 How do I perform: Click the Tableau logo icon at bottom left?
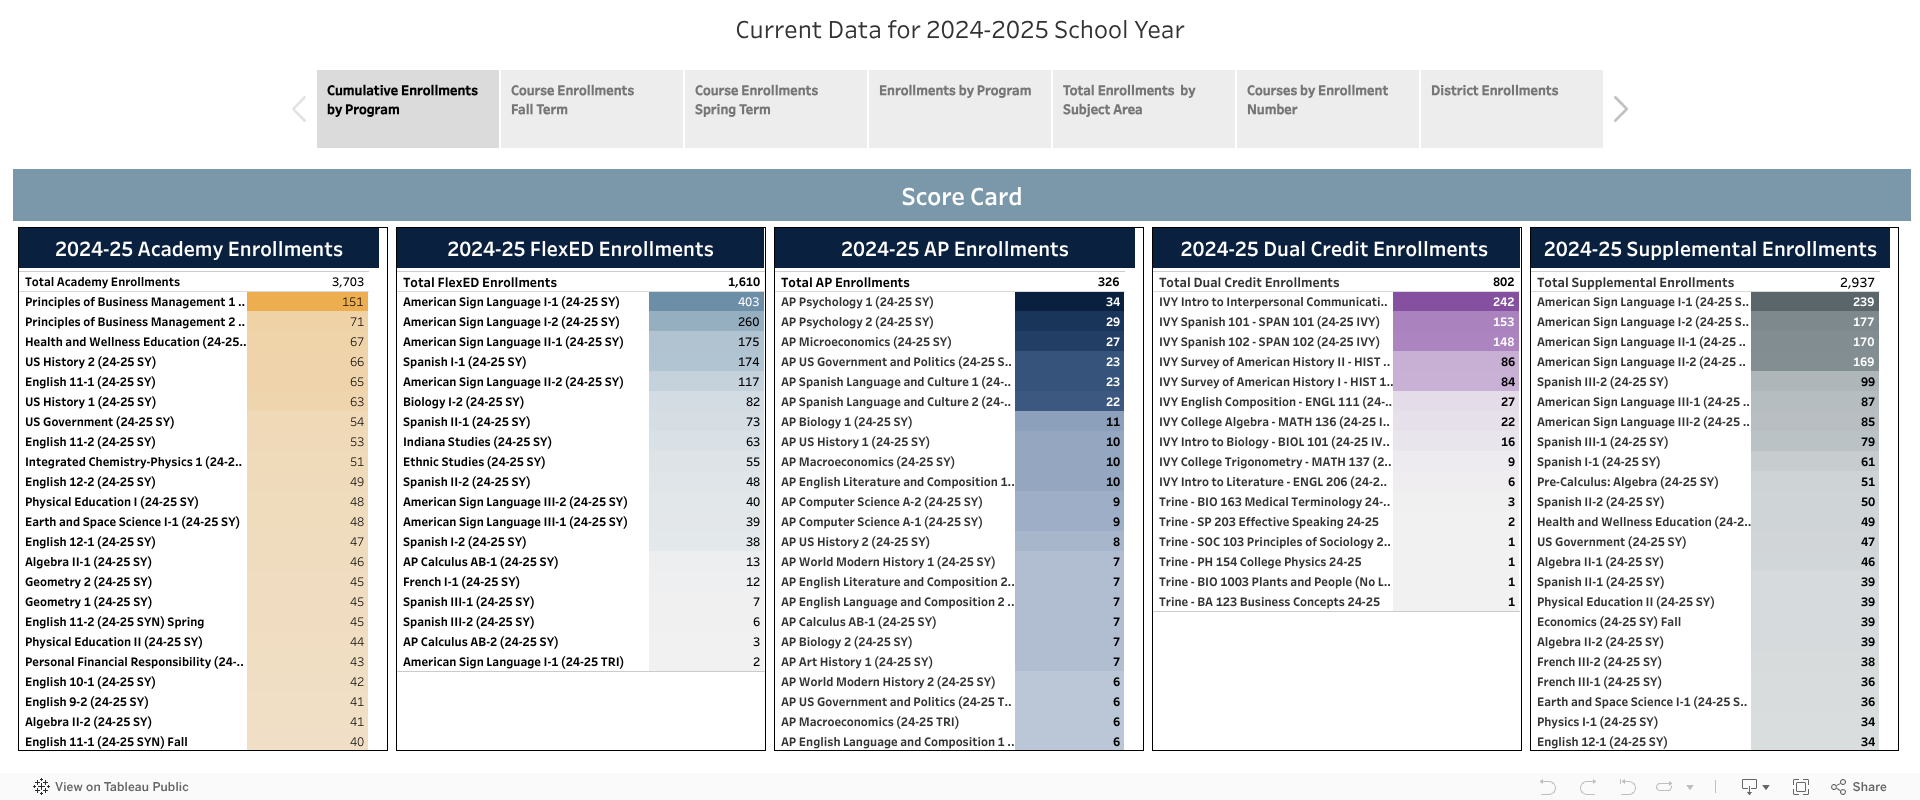click(41, 787)
